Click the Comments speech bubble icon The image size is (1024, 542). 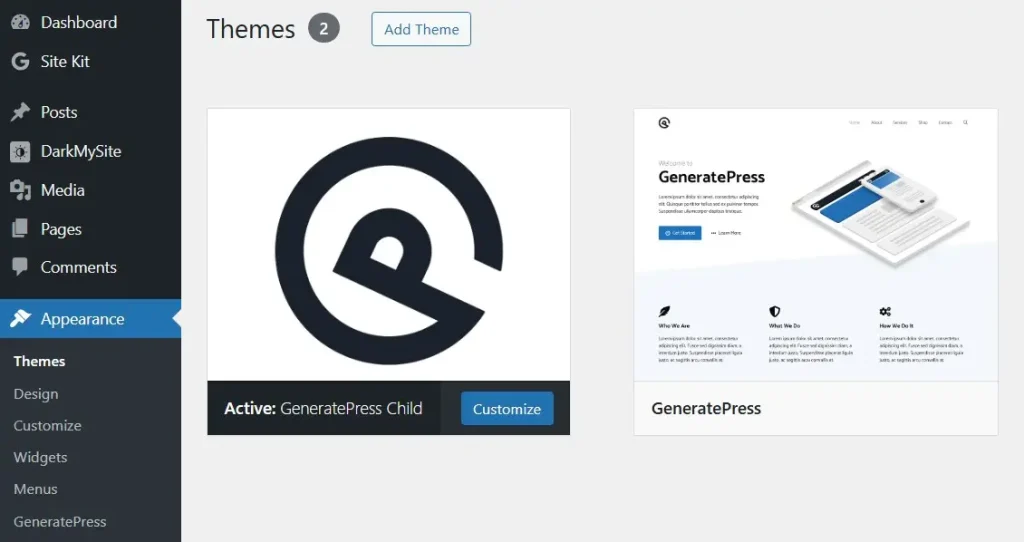tap(20, 266)
